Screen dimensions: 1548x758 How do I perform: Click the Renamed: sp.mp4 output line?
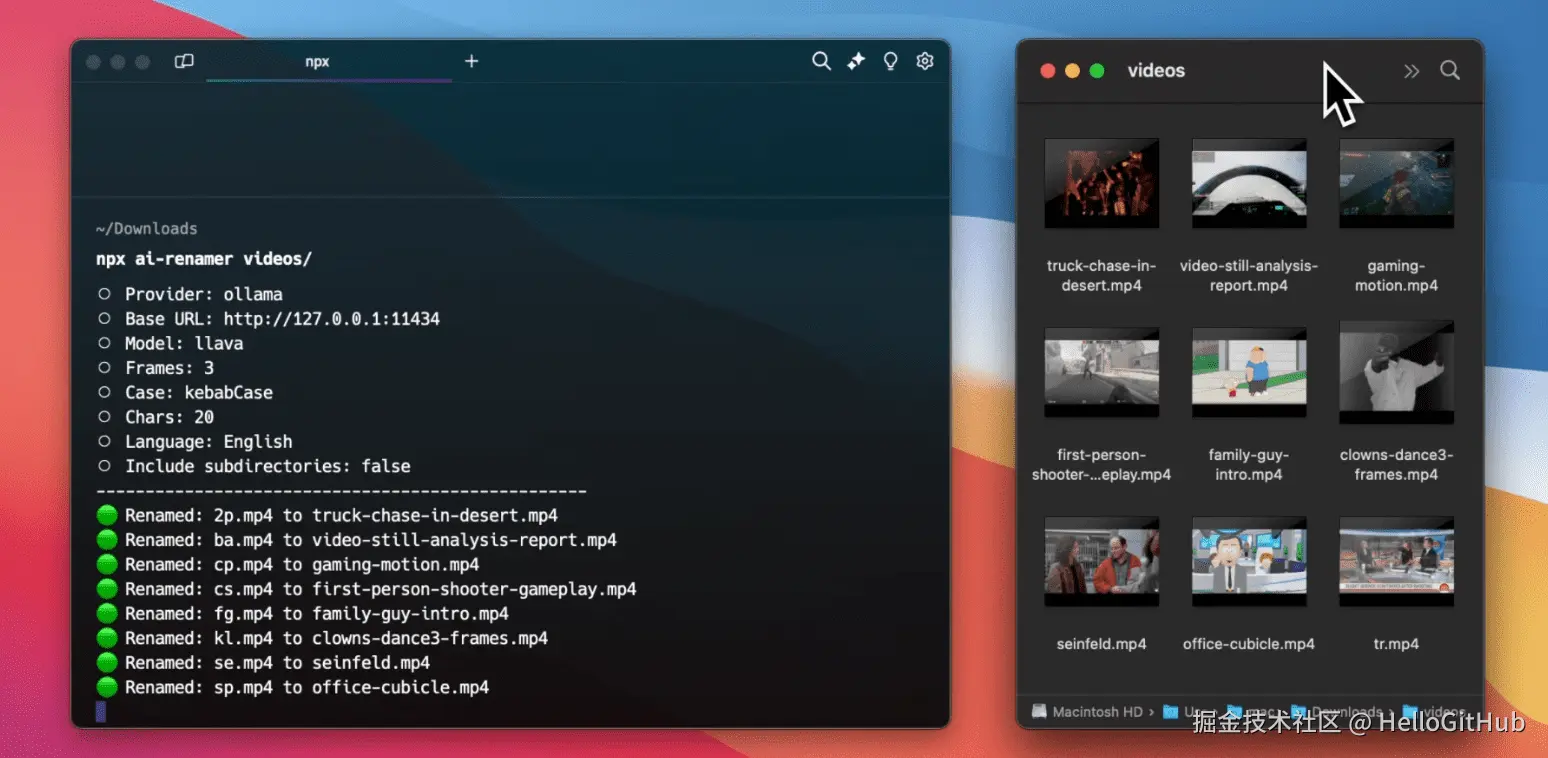pyautogui.click(x=293, y=687)
